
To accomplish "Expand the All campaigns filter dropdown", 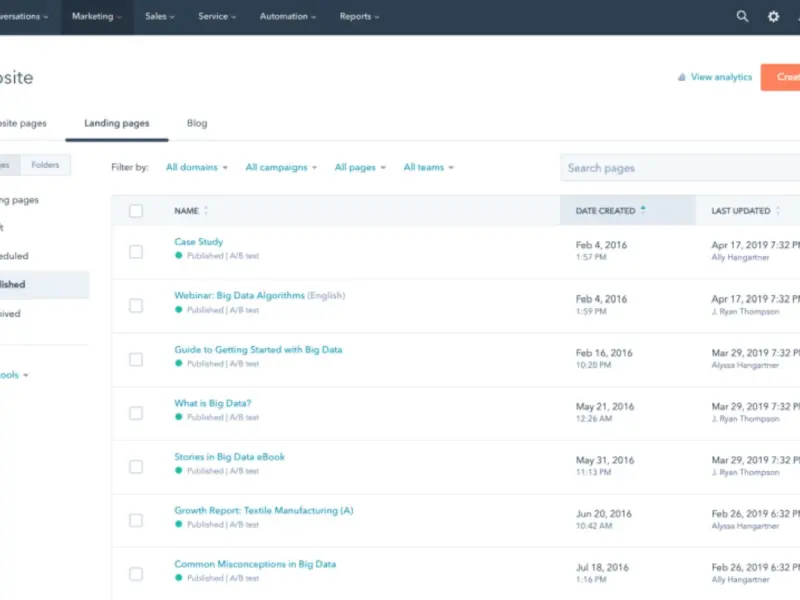I will coord(281,168).
